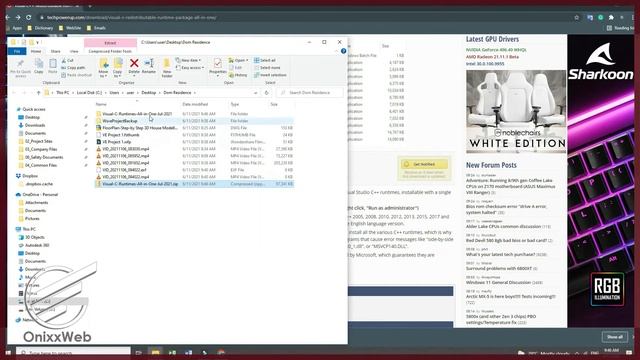Click Chrome's reload page icon
This screenshot has height=360, width=640.
tap(29, 18)
